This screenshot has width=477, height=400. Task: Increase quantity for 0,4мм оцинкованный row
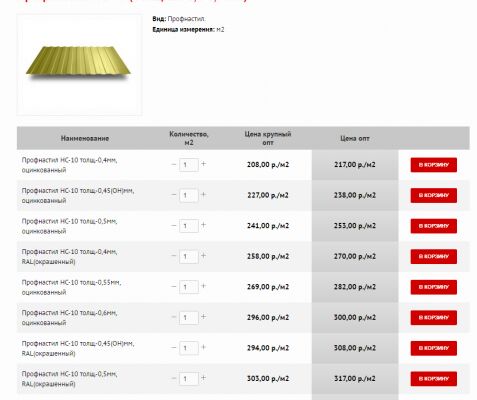tap(204, 164)
